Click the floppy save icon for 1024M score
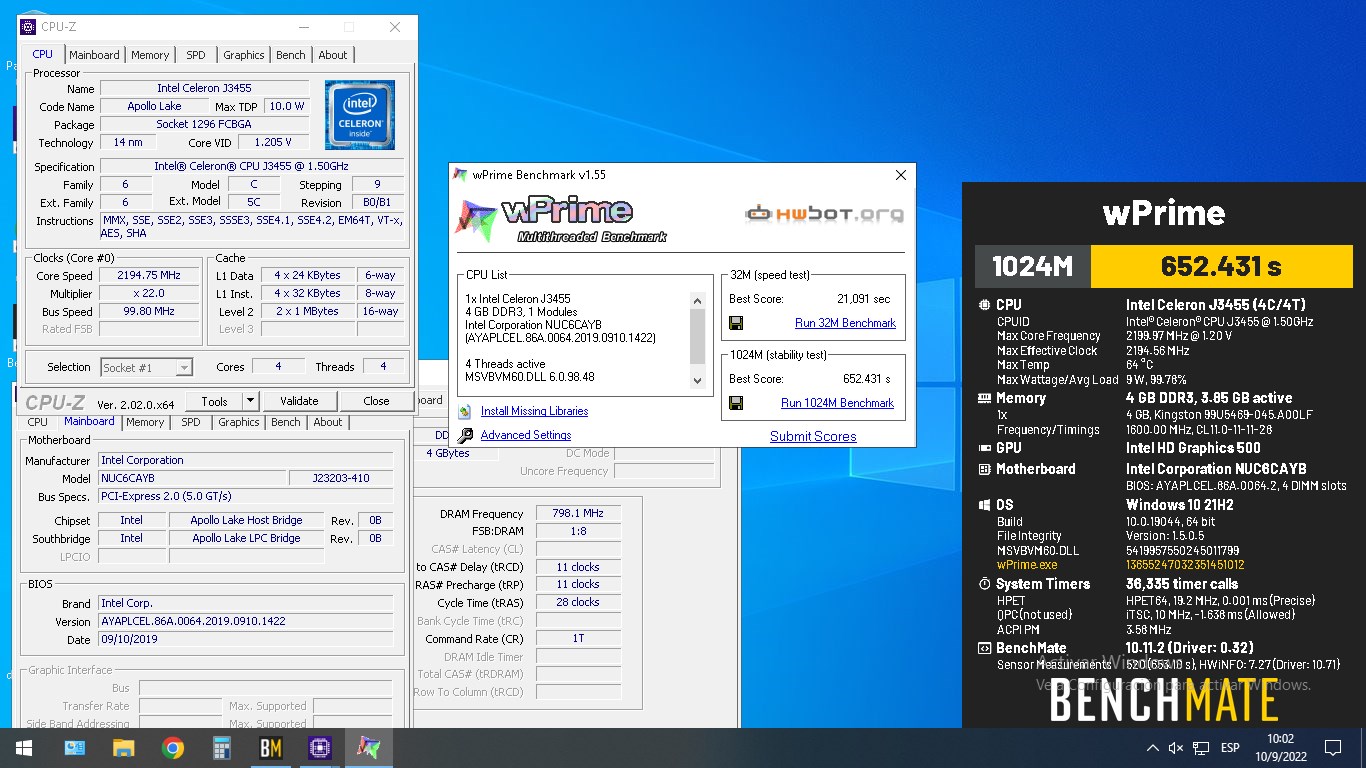This screenshot has height=768, width=1366. tap(736, 403)
